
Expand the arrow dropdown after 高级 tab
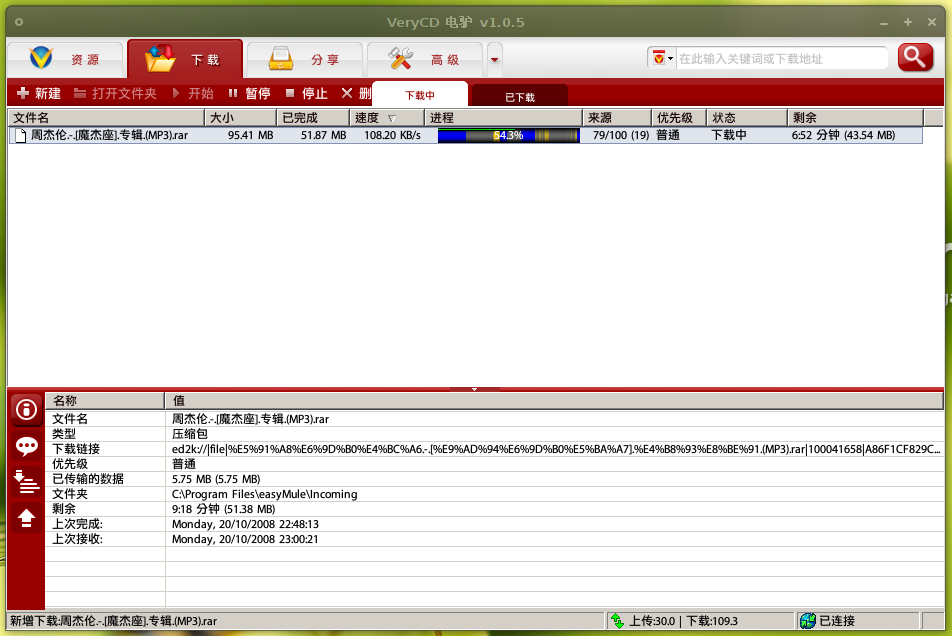(x=494, y=59)
